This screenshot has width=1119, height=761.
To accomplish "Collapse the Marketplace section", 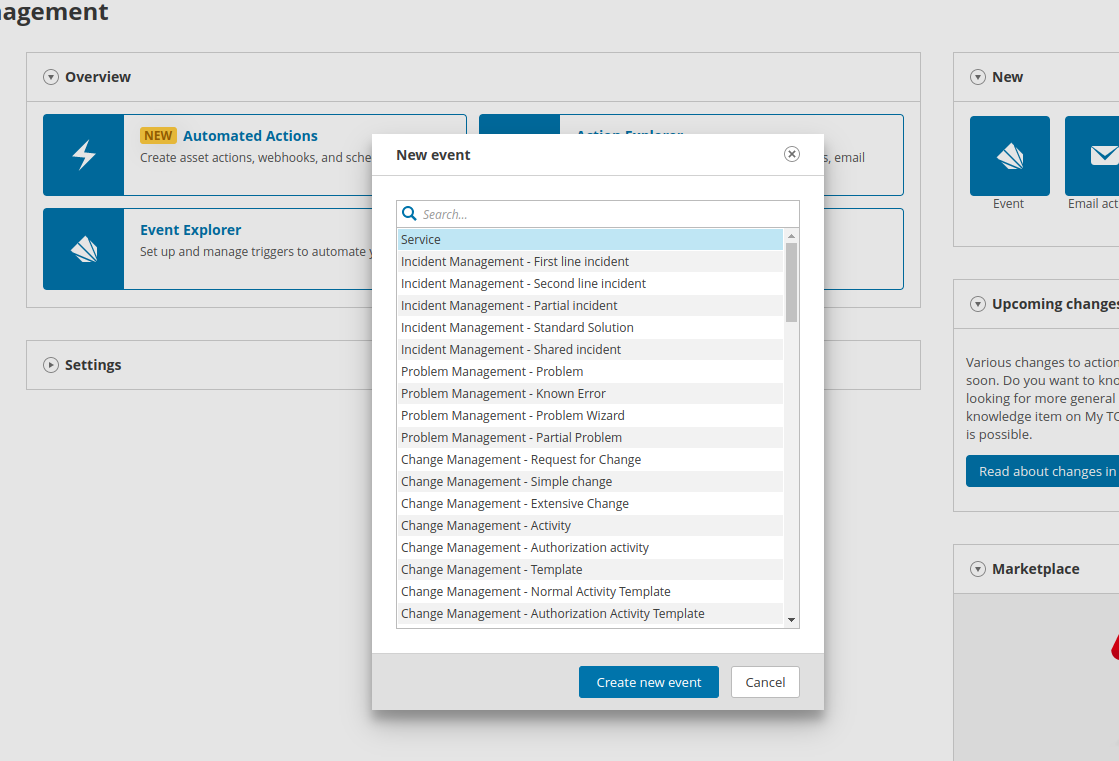I will [x=976, y=568].
